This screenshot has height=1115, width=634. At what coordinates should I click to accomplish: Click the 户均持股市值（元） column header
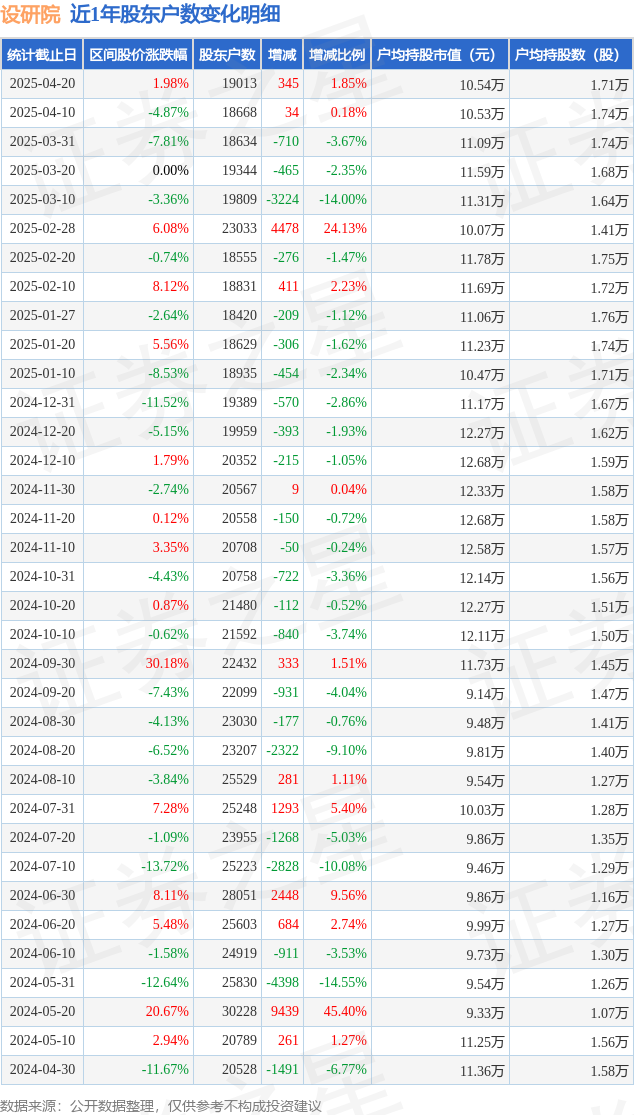pos(440,55)
